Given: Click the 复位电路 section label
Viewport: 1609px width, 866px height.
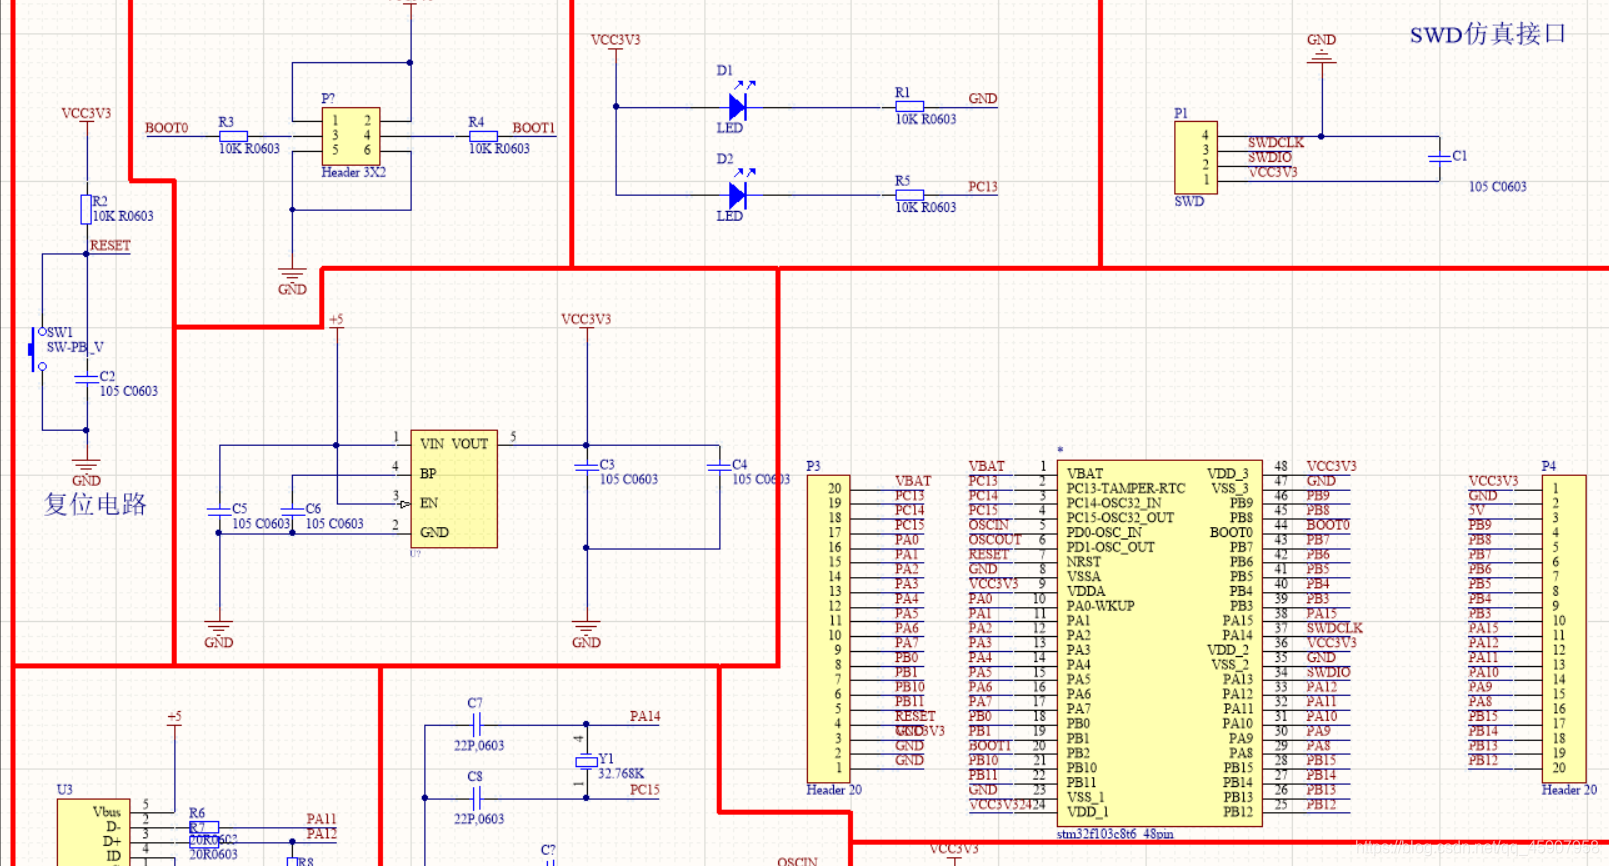Looking at the screenshot, I should [x=95, y=504].
